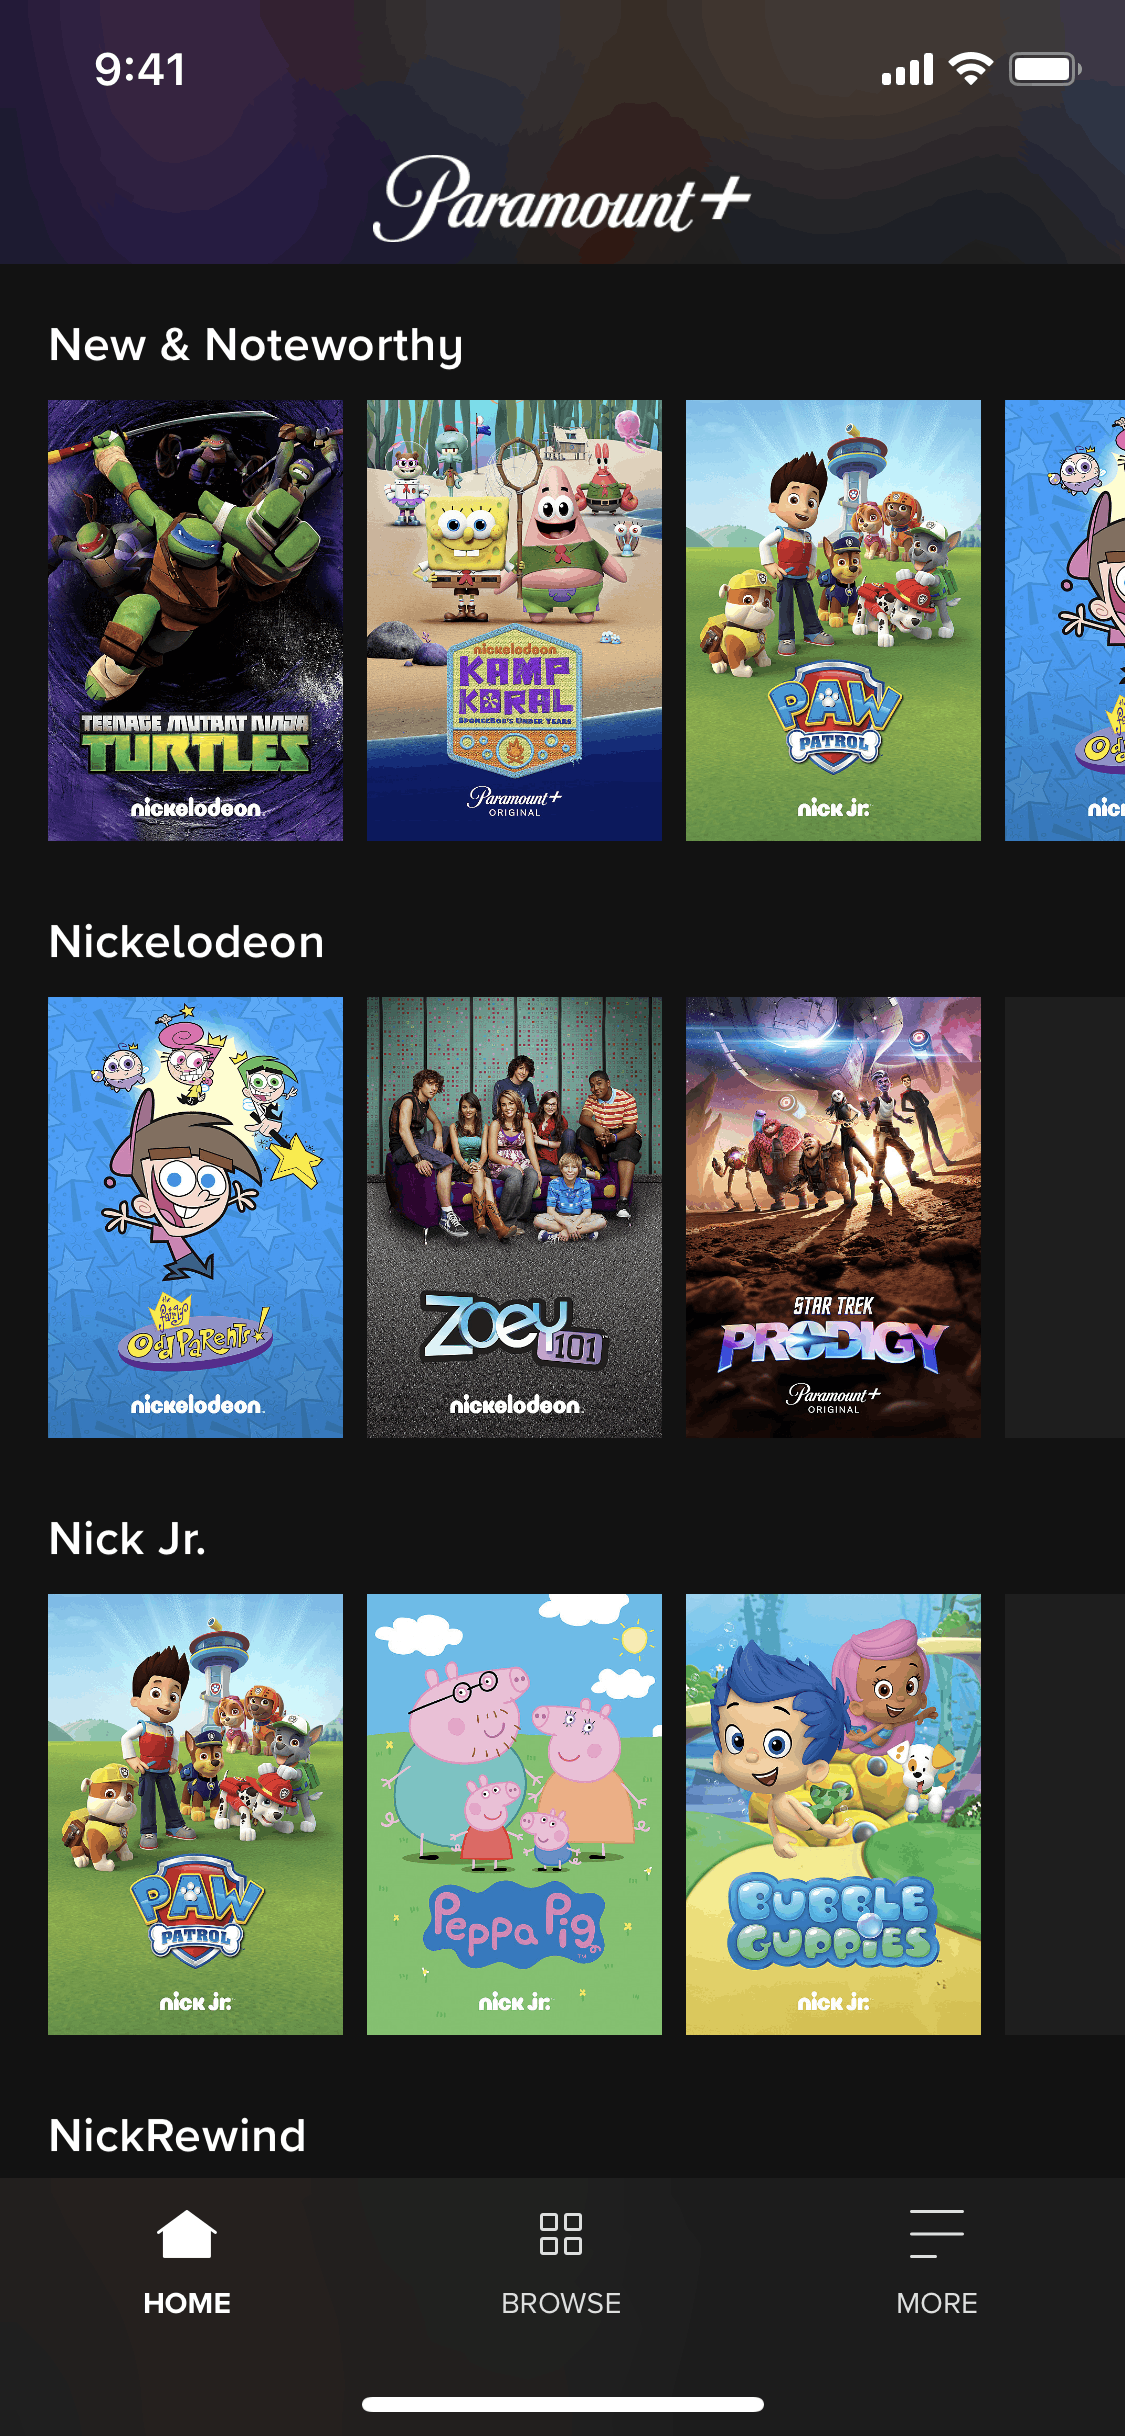Tap the Wi-Fi status icon

pos(969,69)
